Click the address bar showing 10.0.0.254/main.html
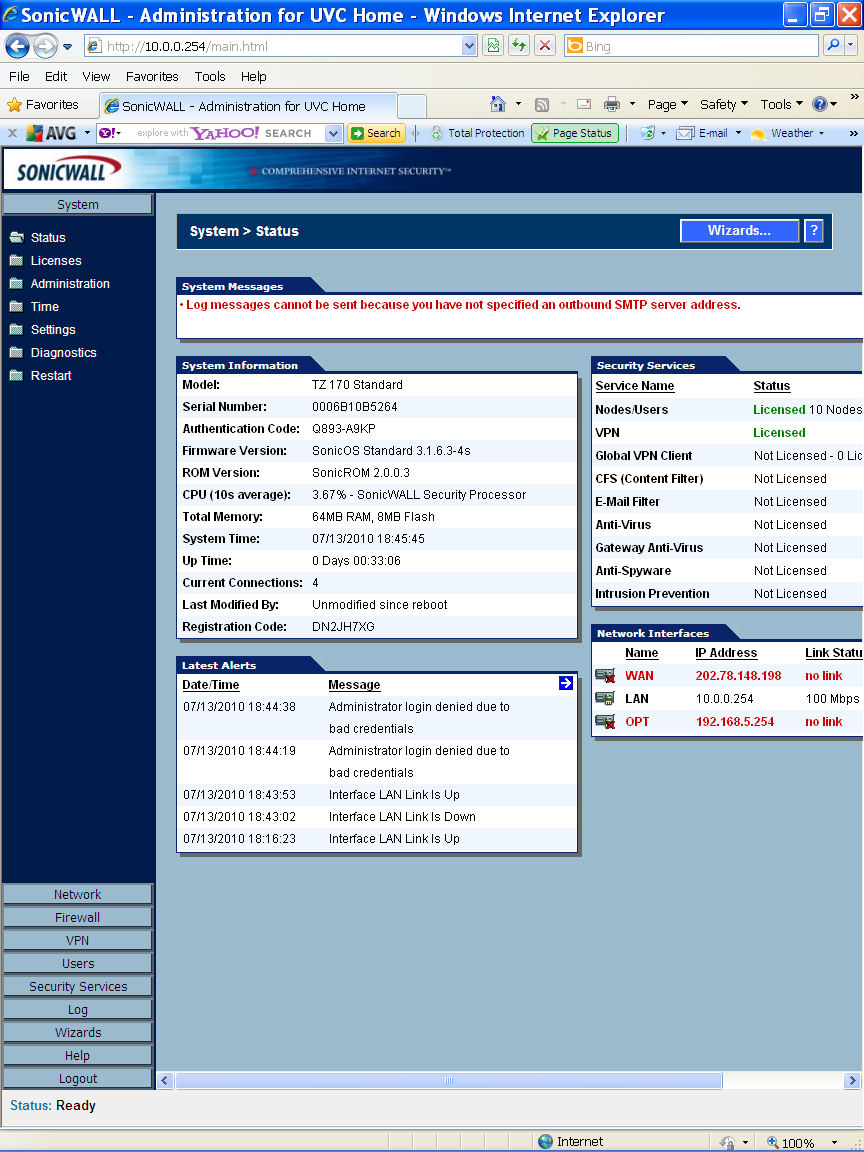 click(x=274, y=46)
